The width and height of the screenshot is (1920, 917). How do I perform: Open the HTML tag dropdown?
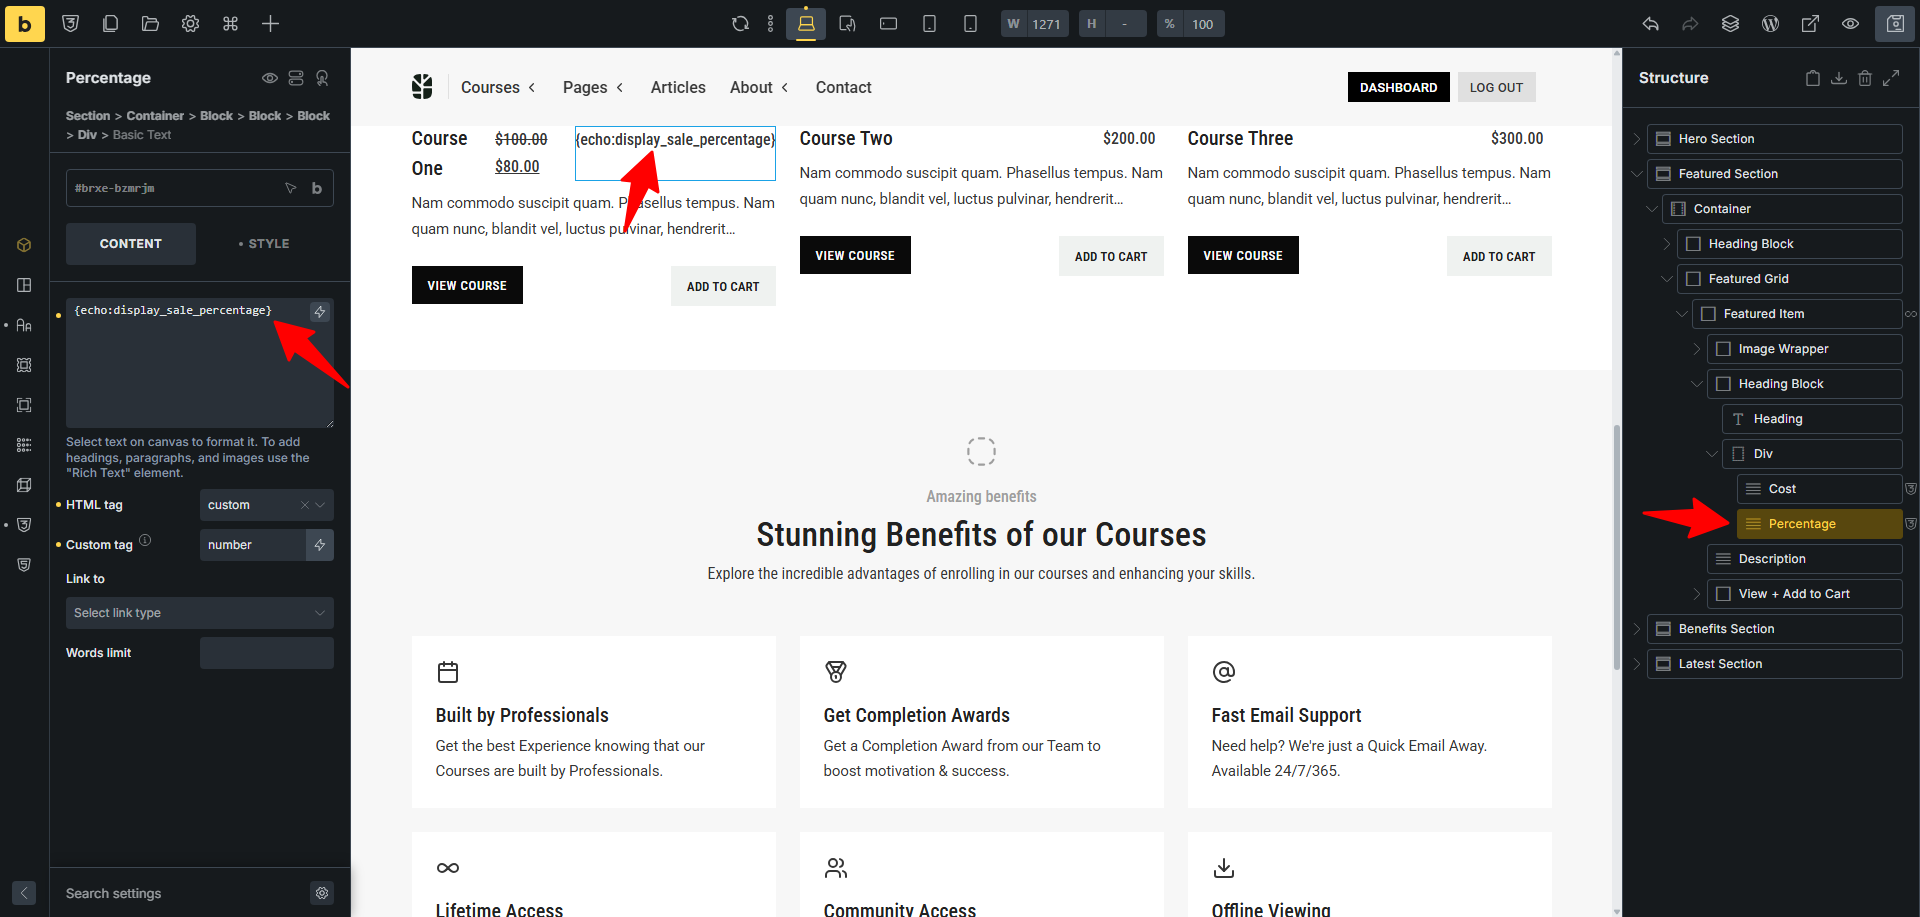pos(266,505)
